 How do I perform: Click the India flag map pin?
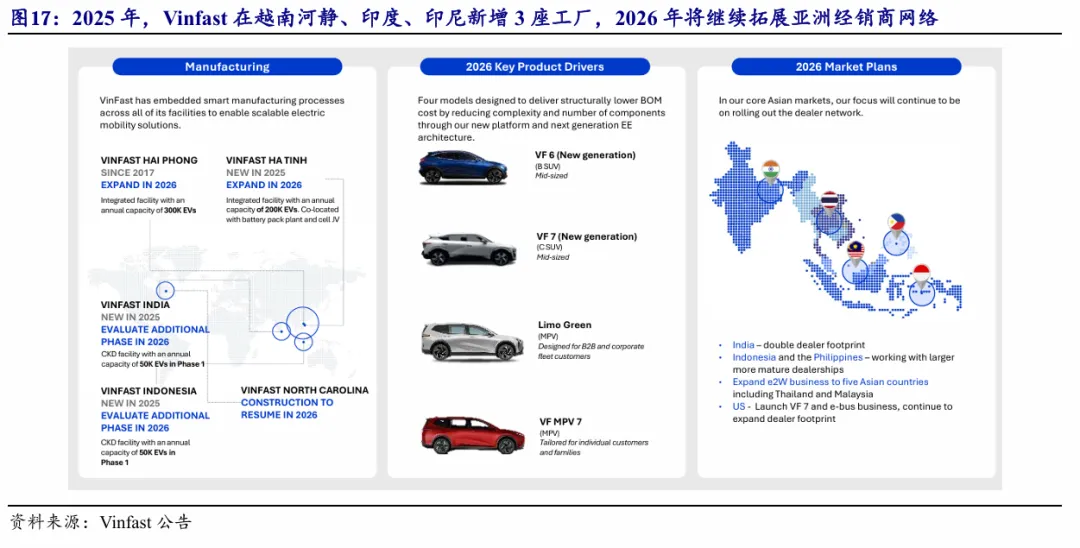tap(771, 172)
